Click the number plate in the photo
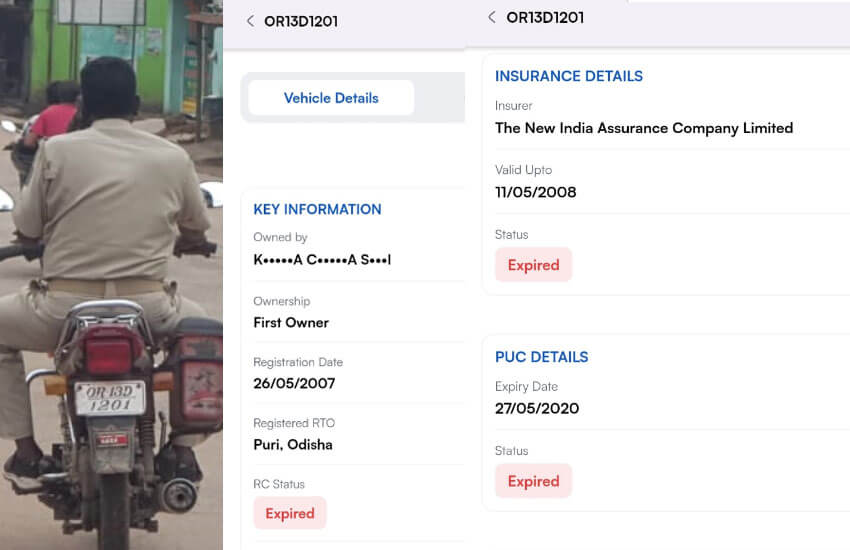The width and height of the screenshot is (850, 550). tap(110, 398)
